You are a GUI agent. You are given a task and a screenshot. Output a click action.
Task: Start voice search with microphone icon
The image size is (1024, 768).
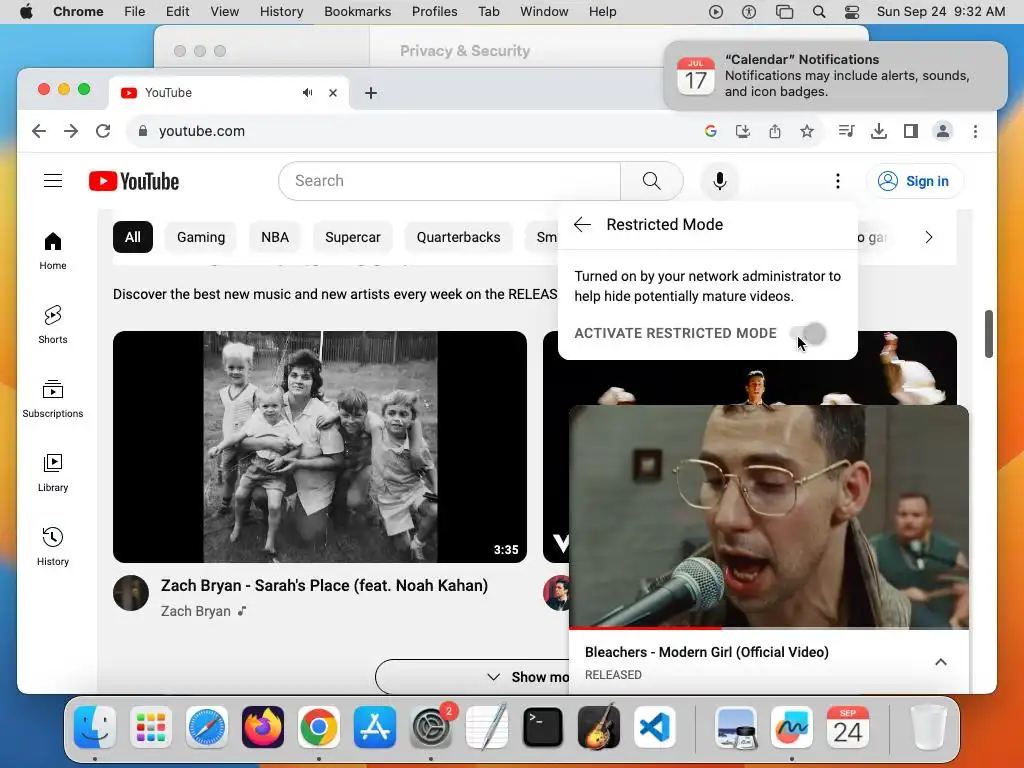(x=720, y=181)
